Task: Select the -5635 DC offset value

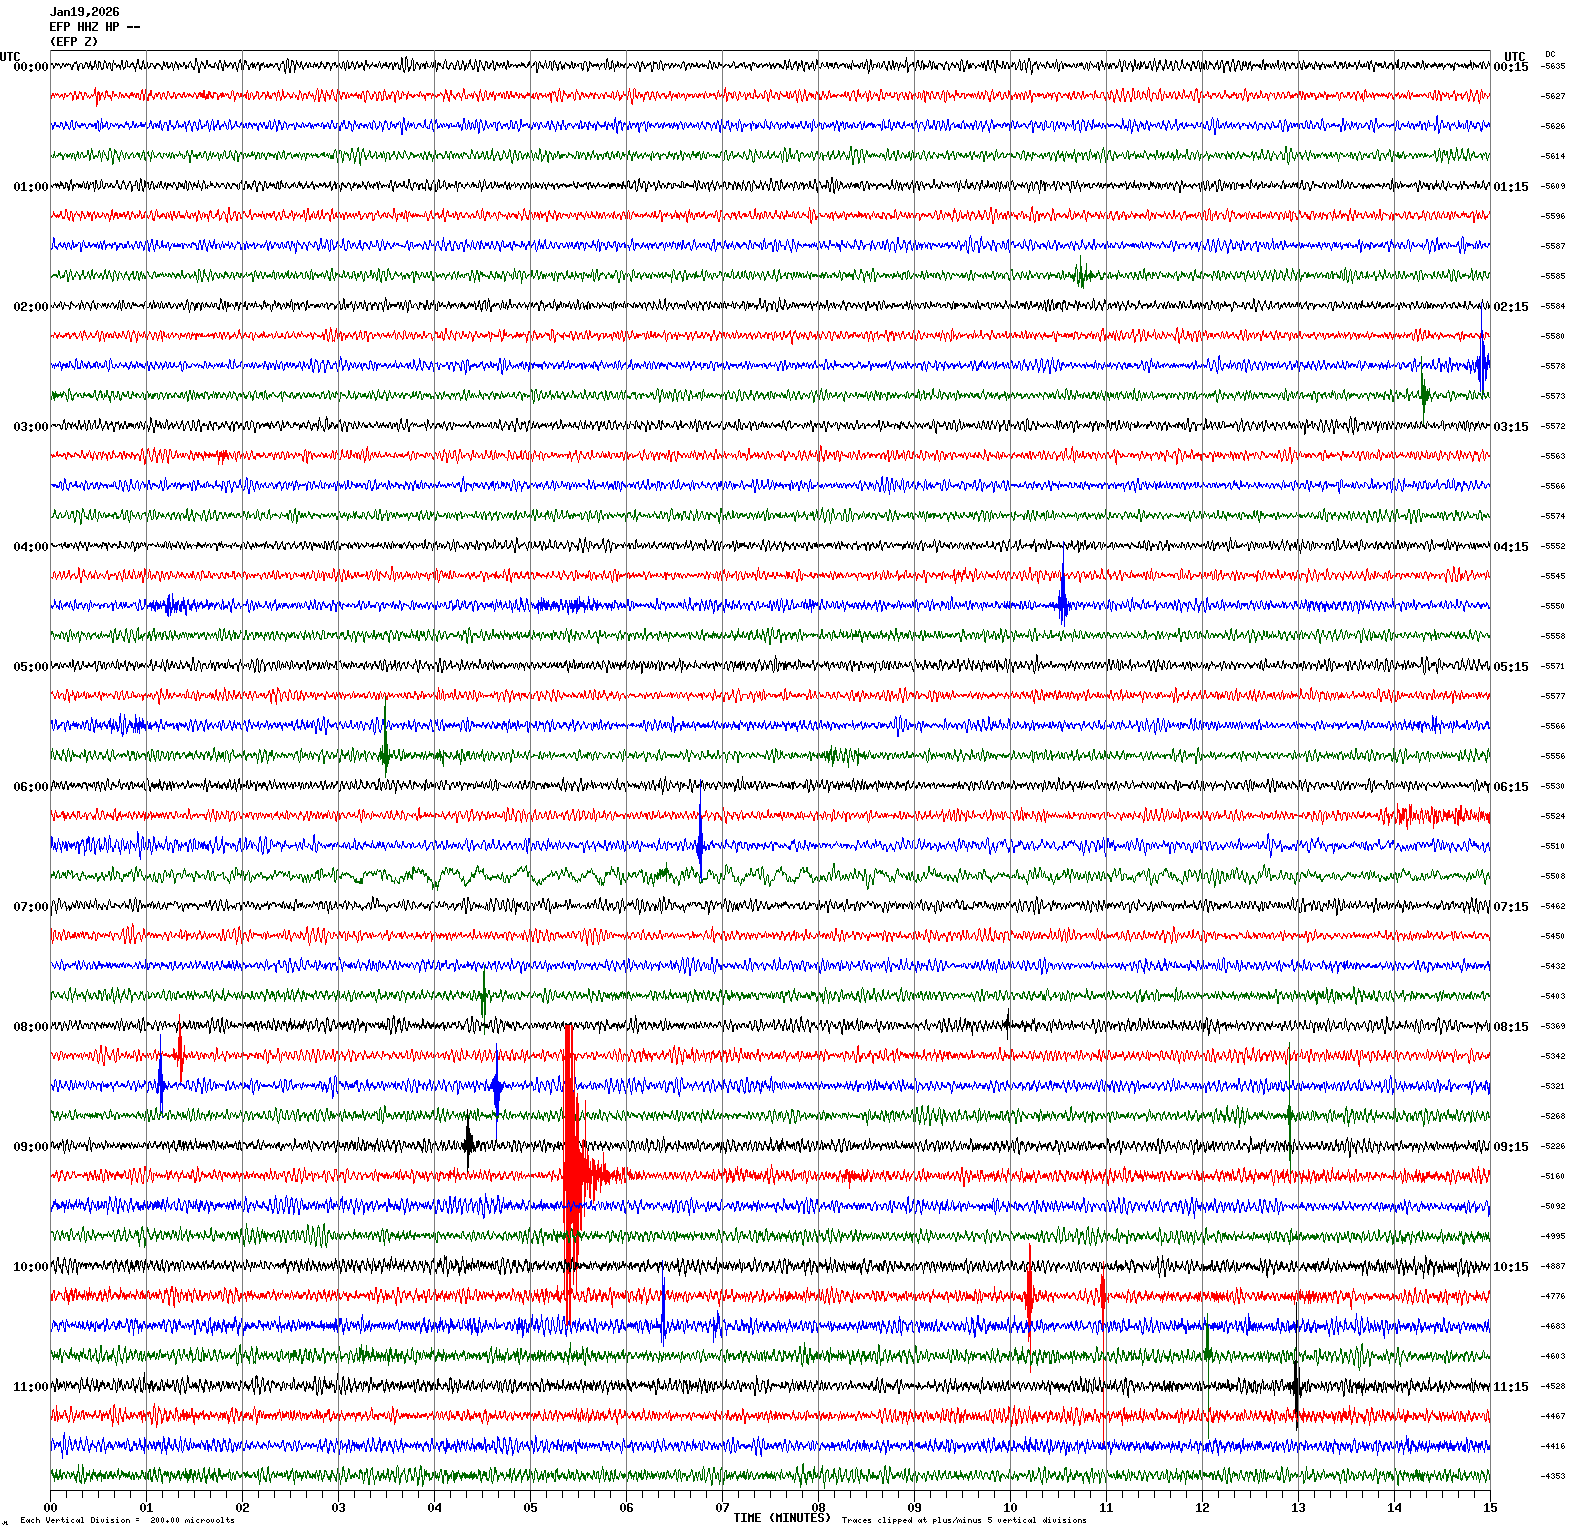Action: coord(1552,67)
